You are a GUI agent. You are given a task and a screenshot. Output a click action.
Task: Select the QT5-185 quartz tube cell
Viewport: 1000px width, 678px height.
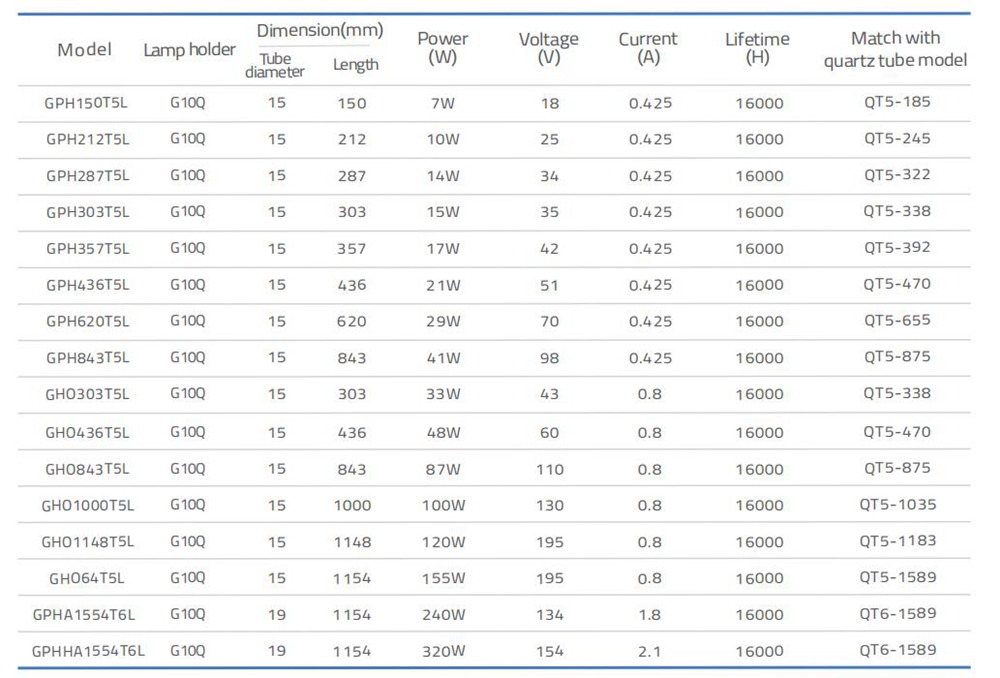(x=897, y=102)
